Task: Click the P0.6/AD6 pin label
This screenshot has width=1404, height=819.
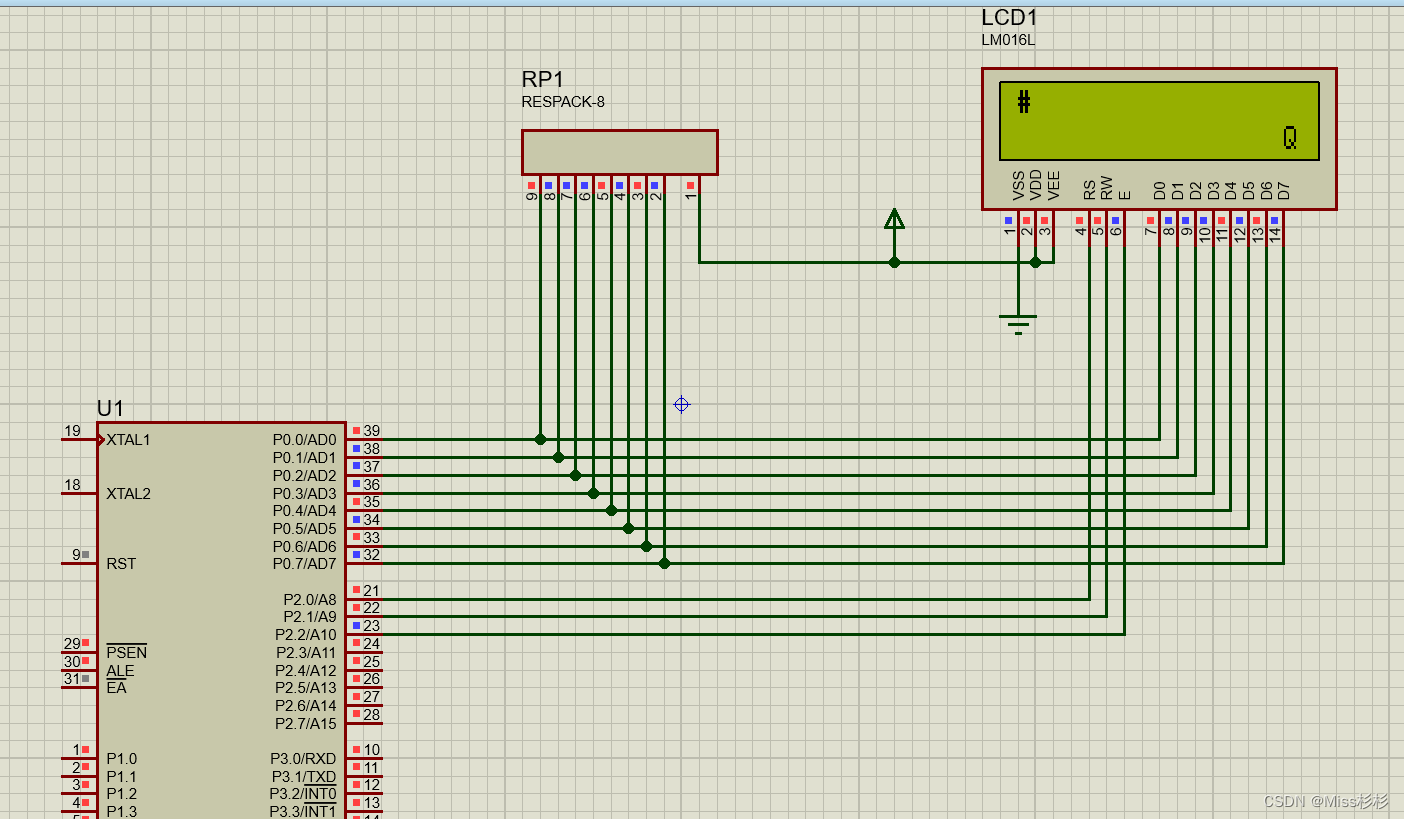Action: [305, 547]
